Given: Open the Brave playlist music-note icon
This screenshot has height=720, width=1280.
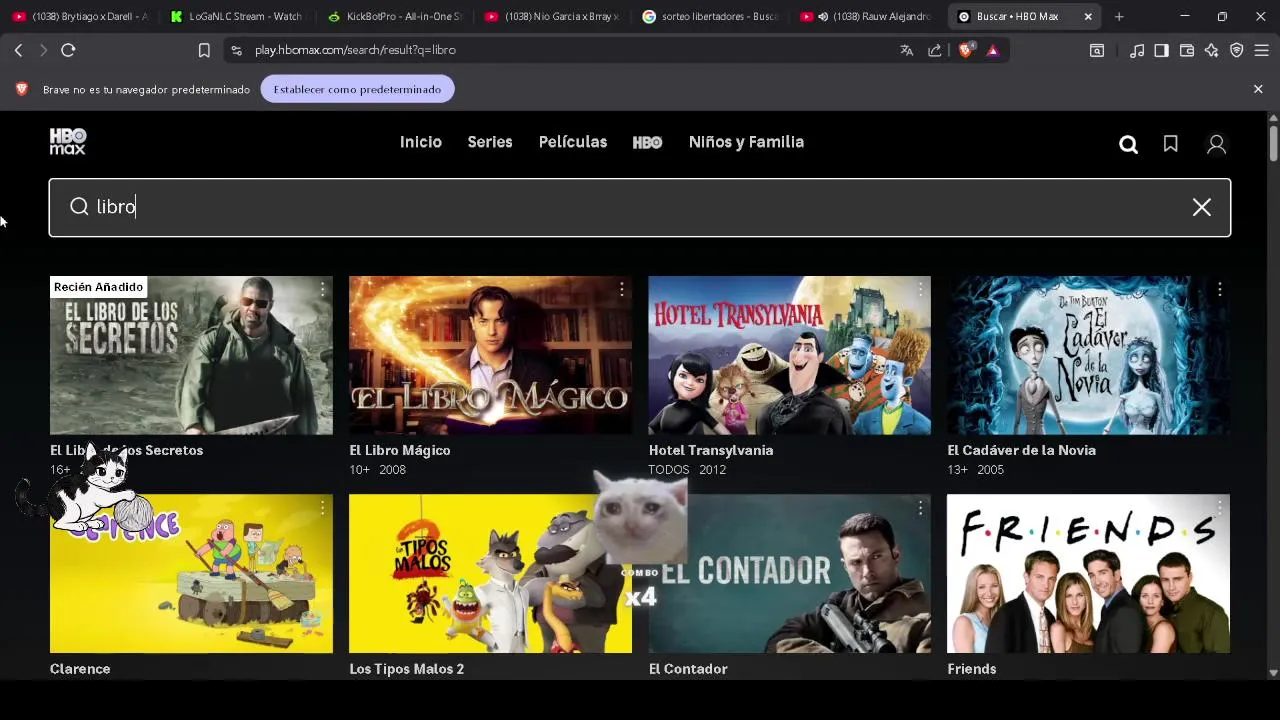Looking at the screenshot, I should coord(1136,50).
